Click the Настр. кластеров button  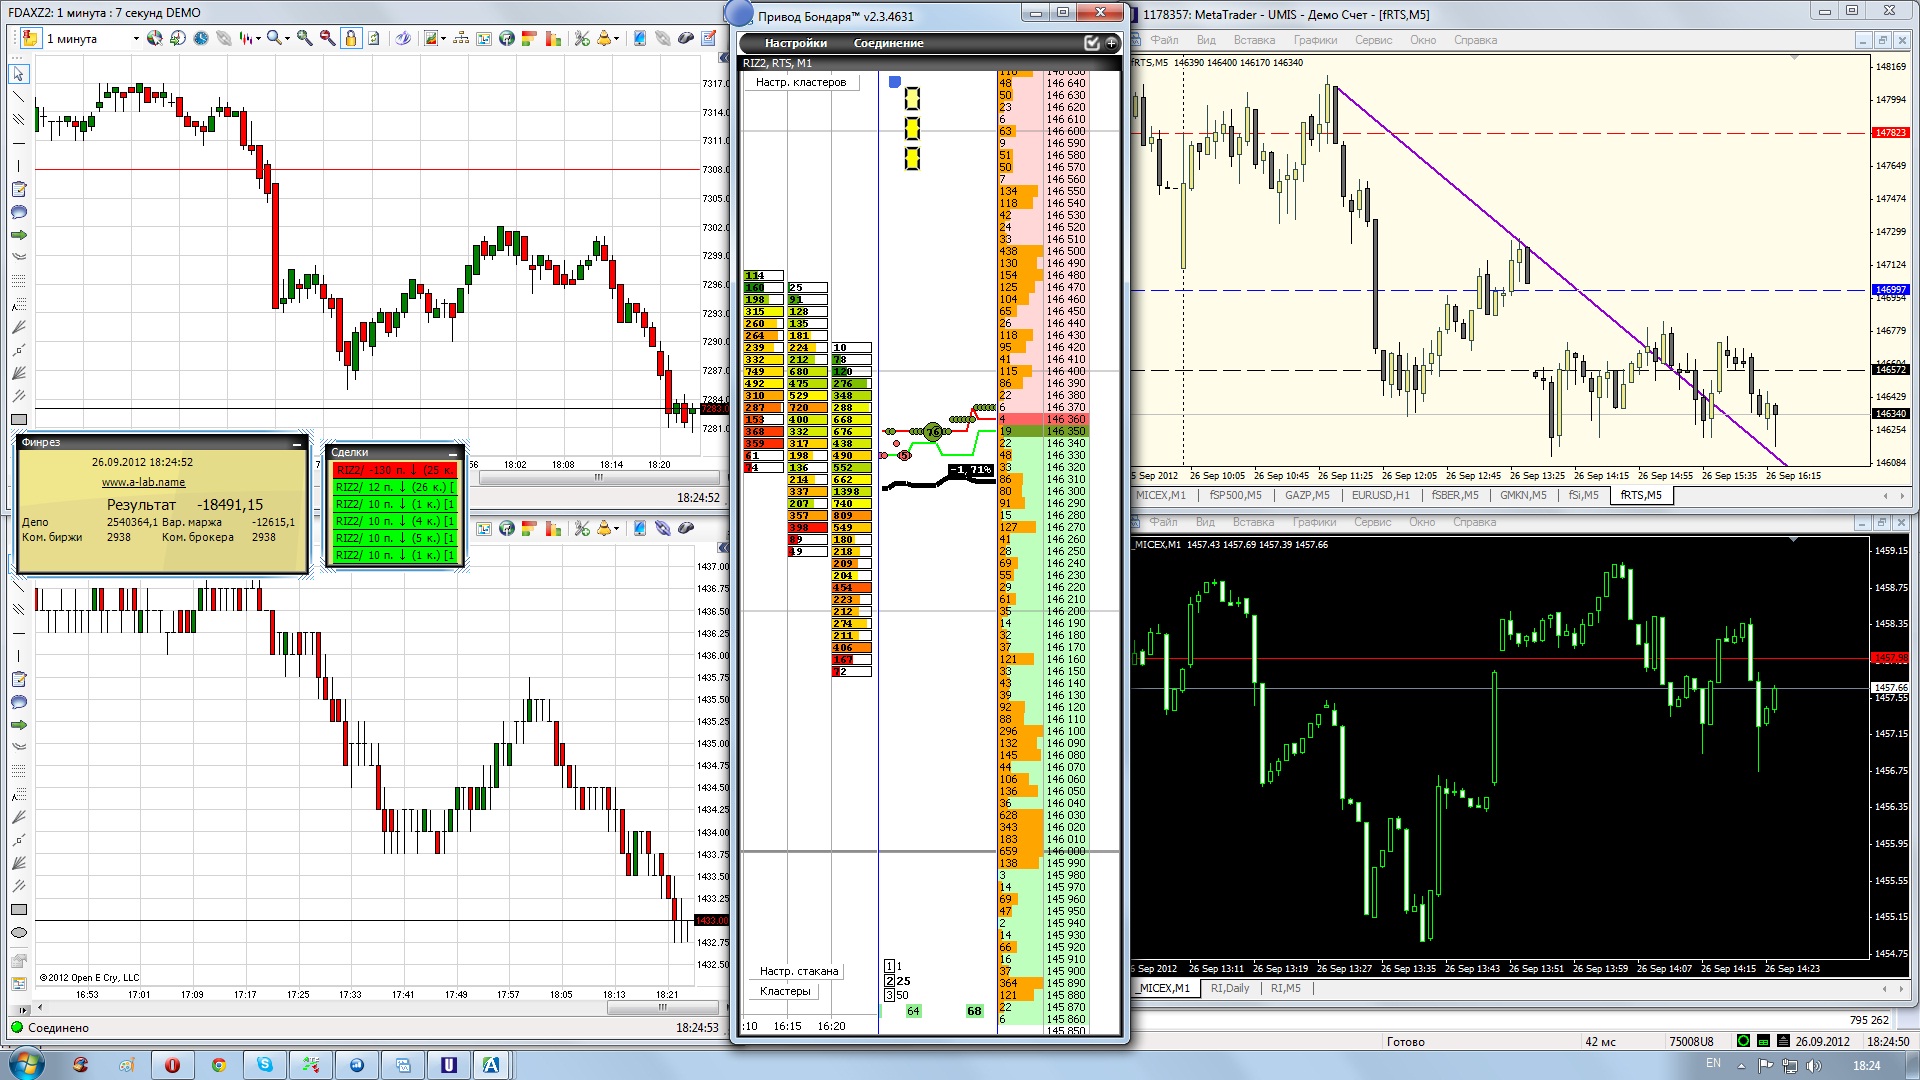pyautogui.click(x=801, y=82)
